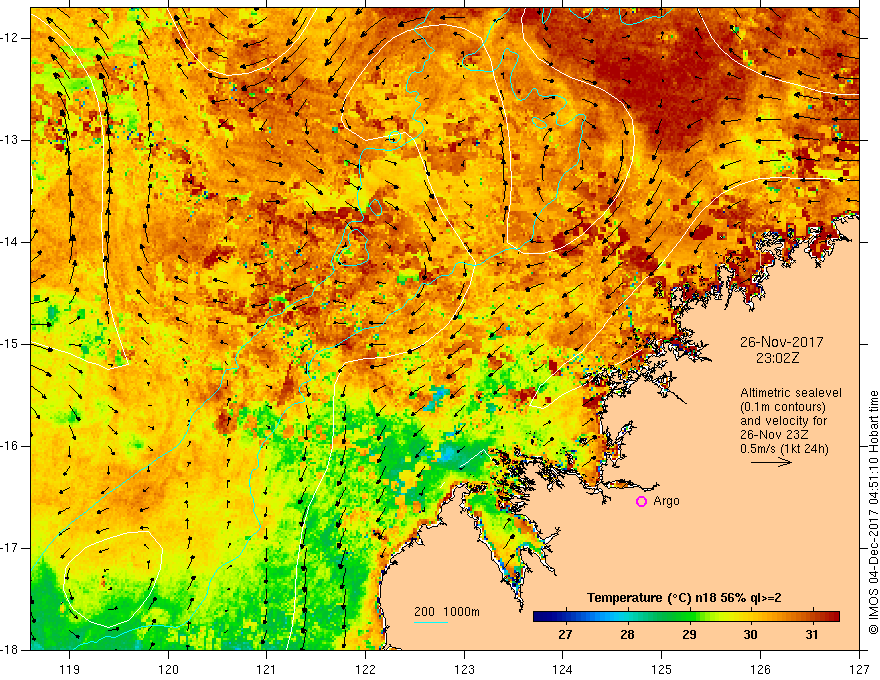Click the vertical IMOS copyright timestamp text
Screen dimensions: 880x680
873,512
